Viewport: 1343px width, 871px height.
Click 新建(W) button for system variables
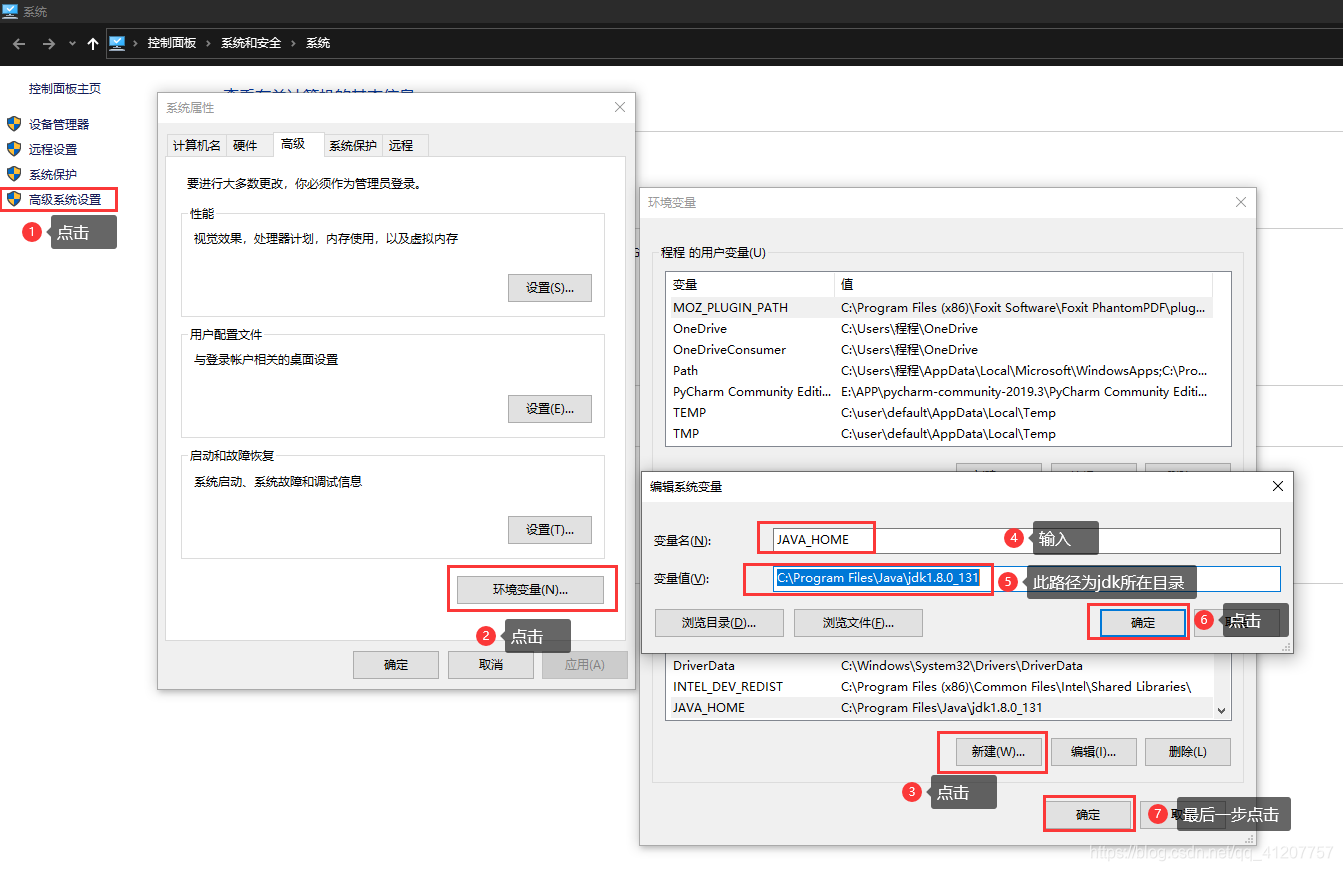coord(998,752)
